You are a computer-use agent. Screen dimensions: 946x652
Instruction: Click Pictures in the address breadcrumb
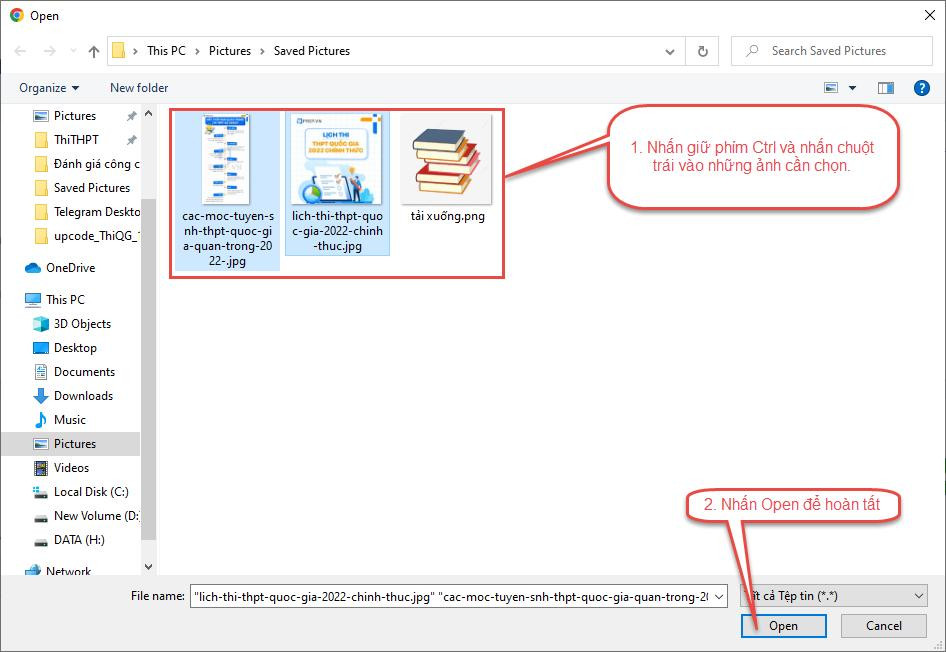click(x=229, y=51)
